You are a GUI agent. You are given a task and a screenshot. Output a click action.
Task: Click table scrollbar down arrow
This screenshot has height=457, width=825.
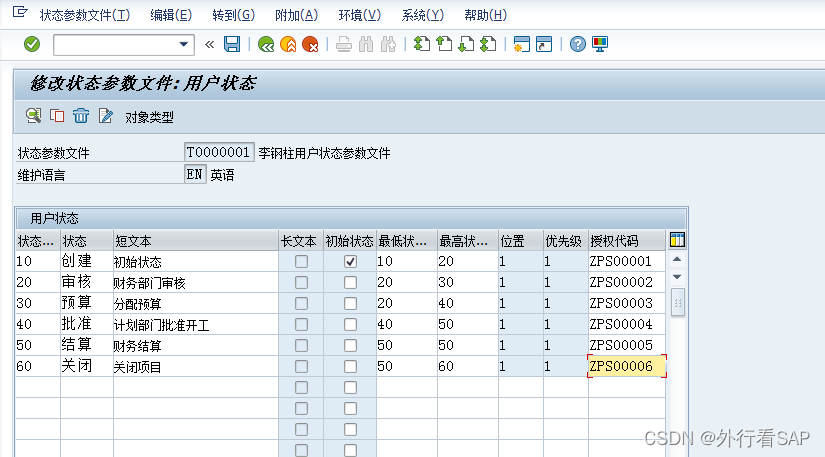(677, 277)
